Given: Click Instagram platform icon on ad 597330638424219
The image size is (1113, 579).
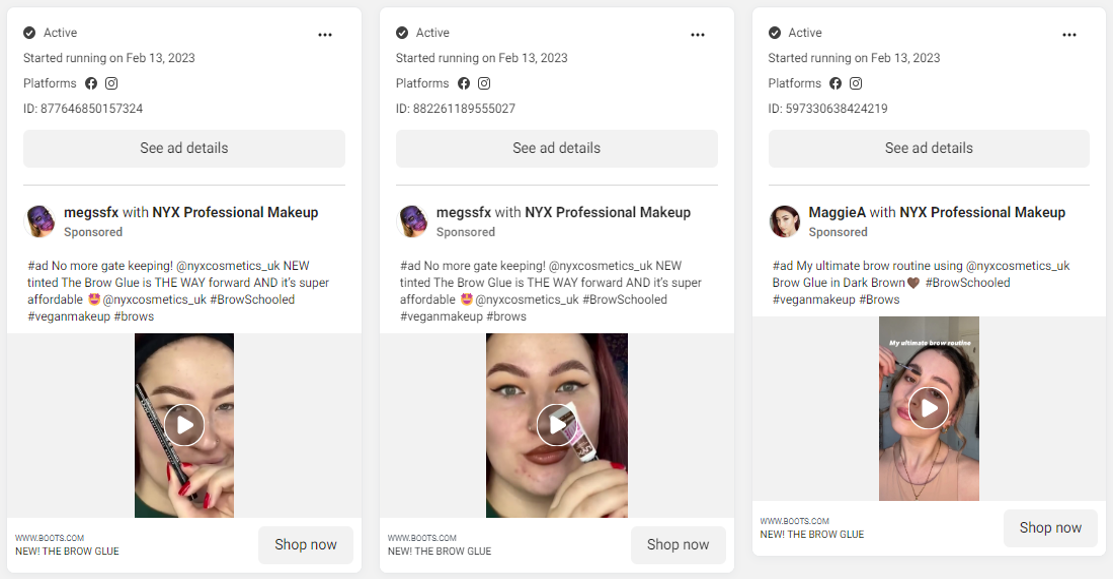Looking at the screenshot, I should point(856,83).
